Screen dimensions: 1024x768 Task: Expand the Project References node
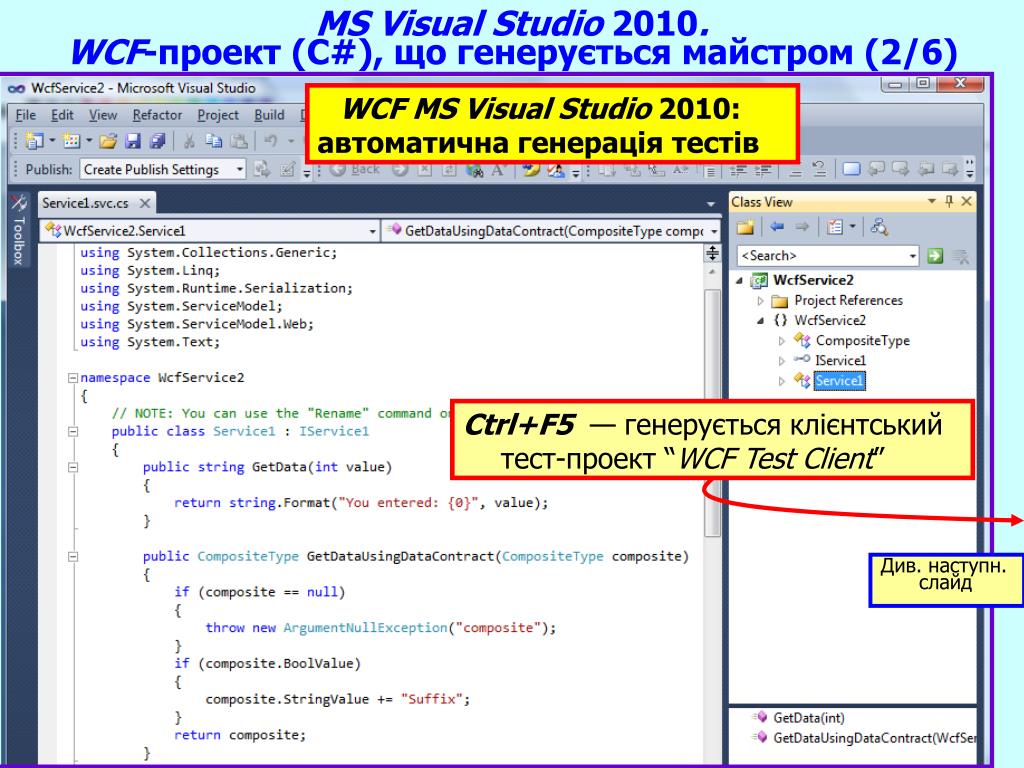point(760,301)
